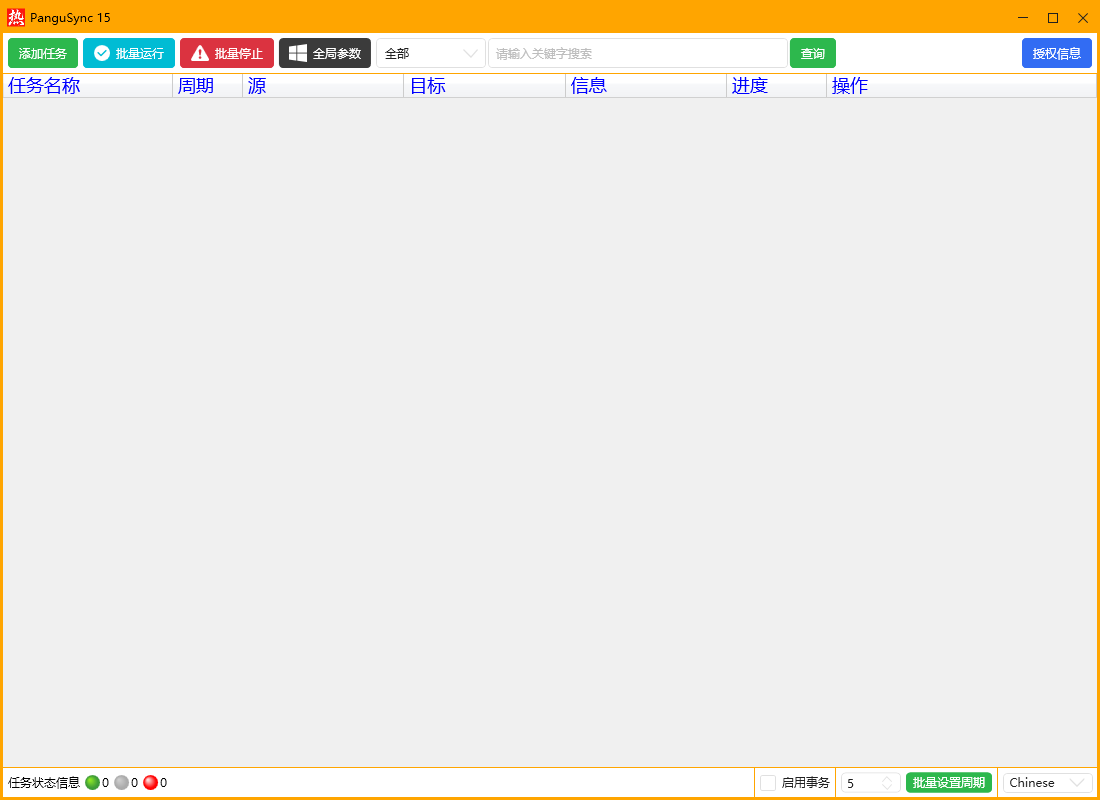Click the 操作 column header
The image size is (1100, 800).
tap(962, 86)
